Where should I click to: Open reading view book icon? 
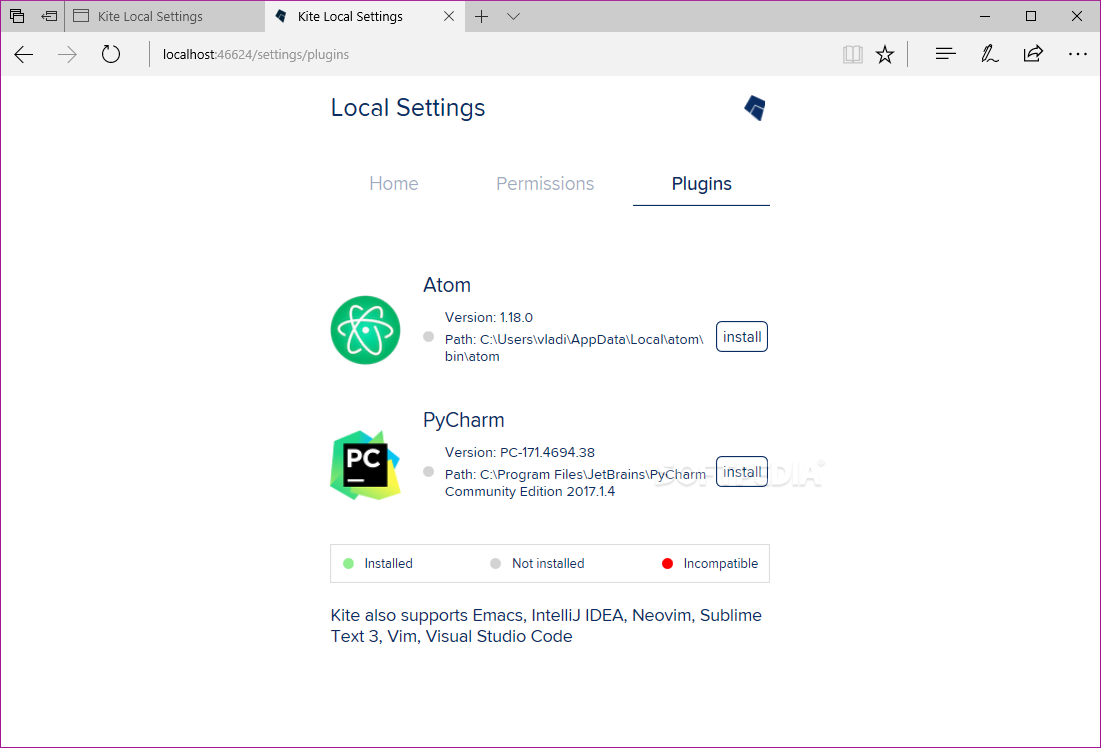click(x=852, y=54)
